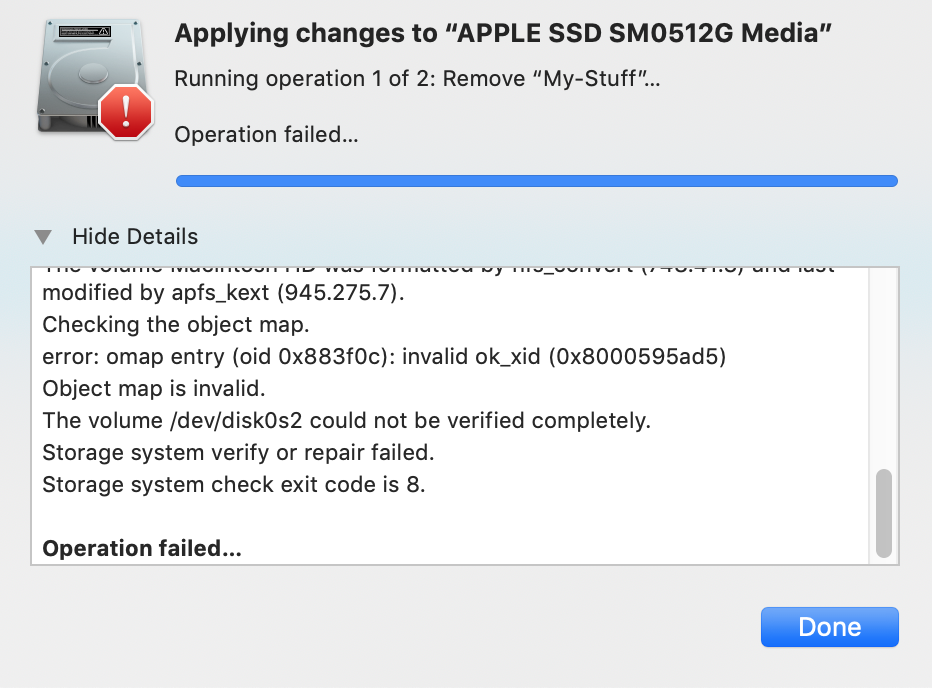Click the omap entry error line
Image resolution: width=932 pixels, height=688 pixels.
tap(384, 357)
